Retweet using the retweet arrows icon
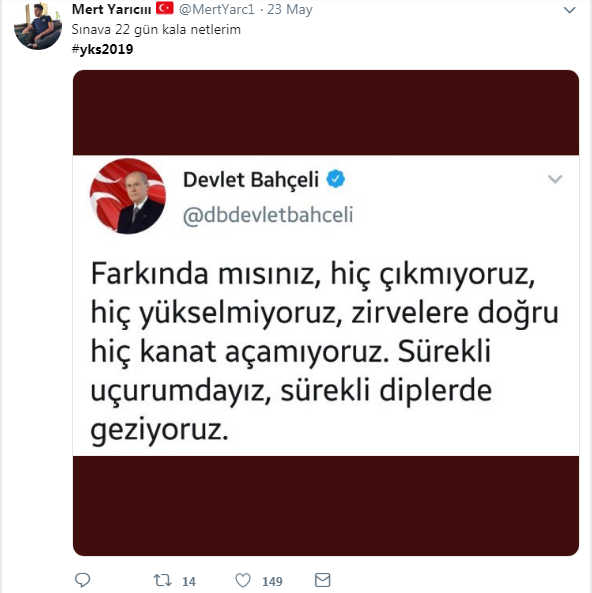 [163, 580]
